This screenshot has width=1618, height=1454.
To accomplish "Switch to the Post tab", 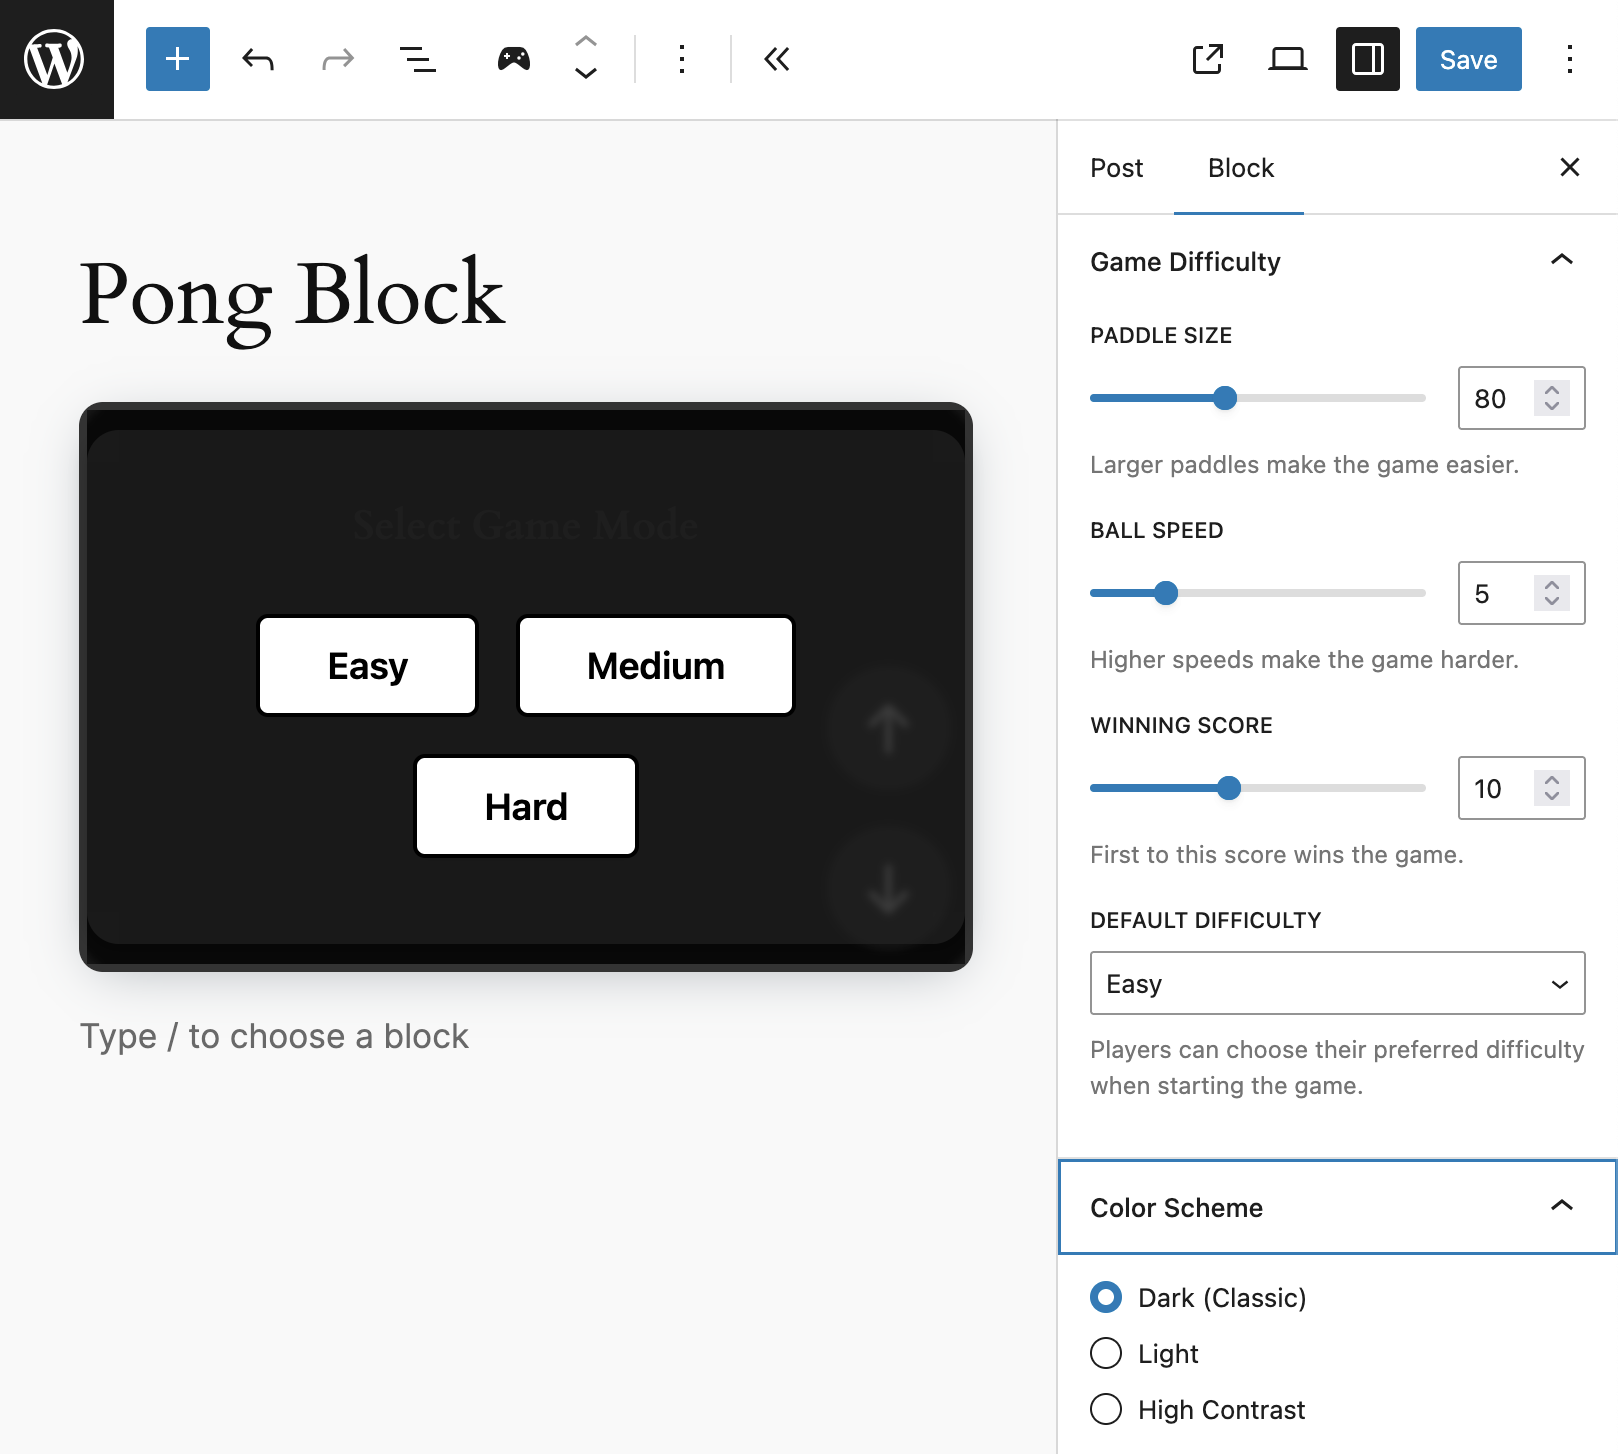I will pyautogui.click(x=1116, y=168).
